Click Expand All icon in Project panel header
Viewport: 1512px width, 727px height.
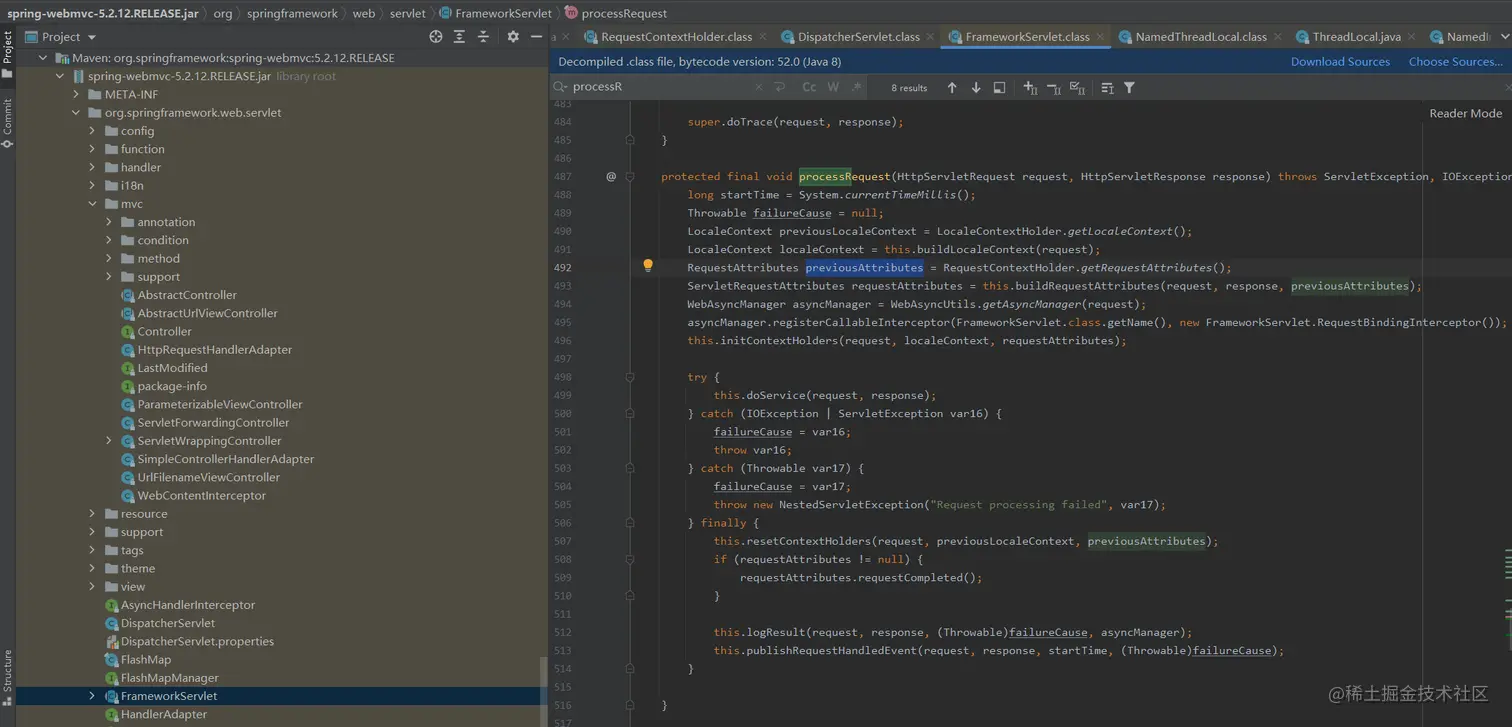click(x=459, y=36)
